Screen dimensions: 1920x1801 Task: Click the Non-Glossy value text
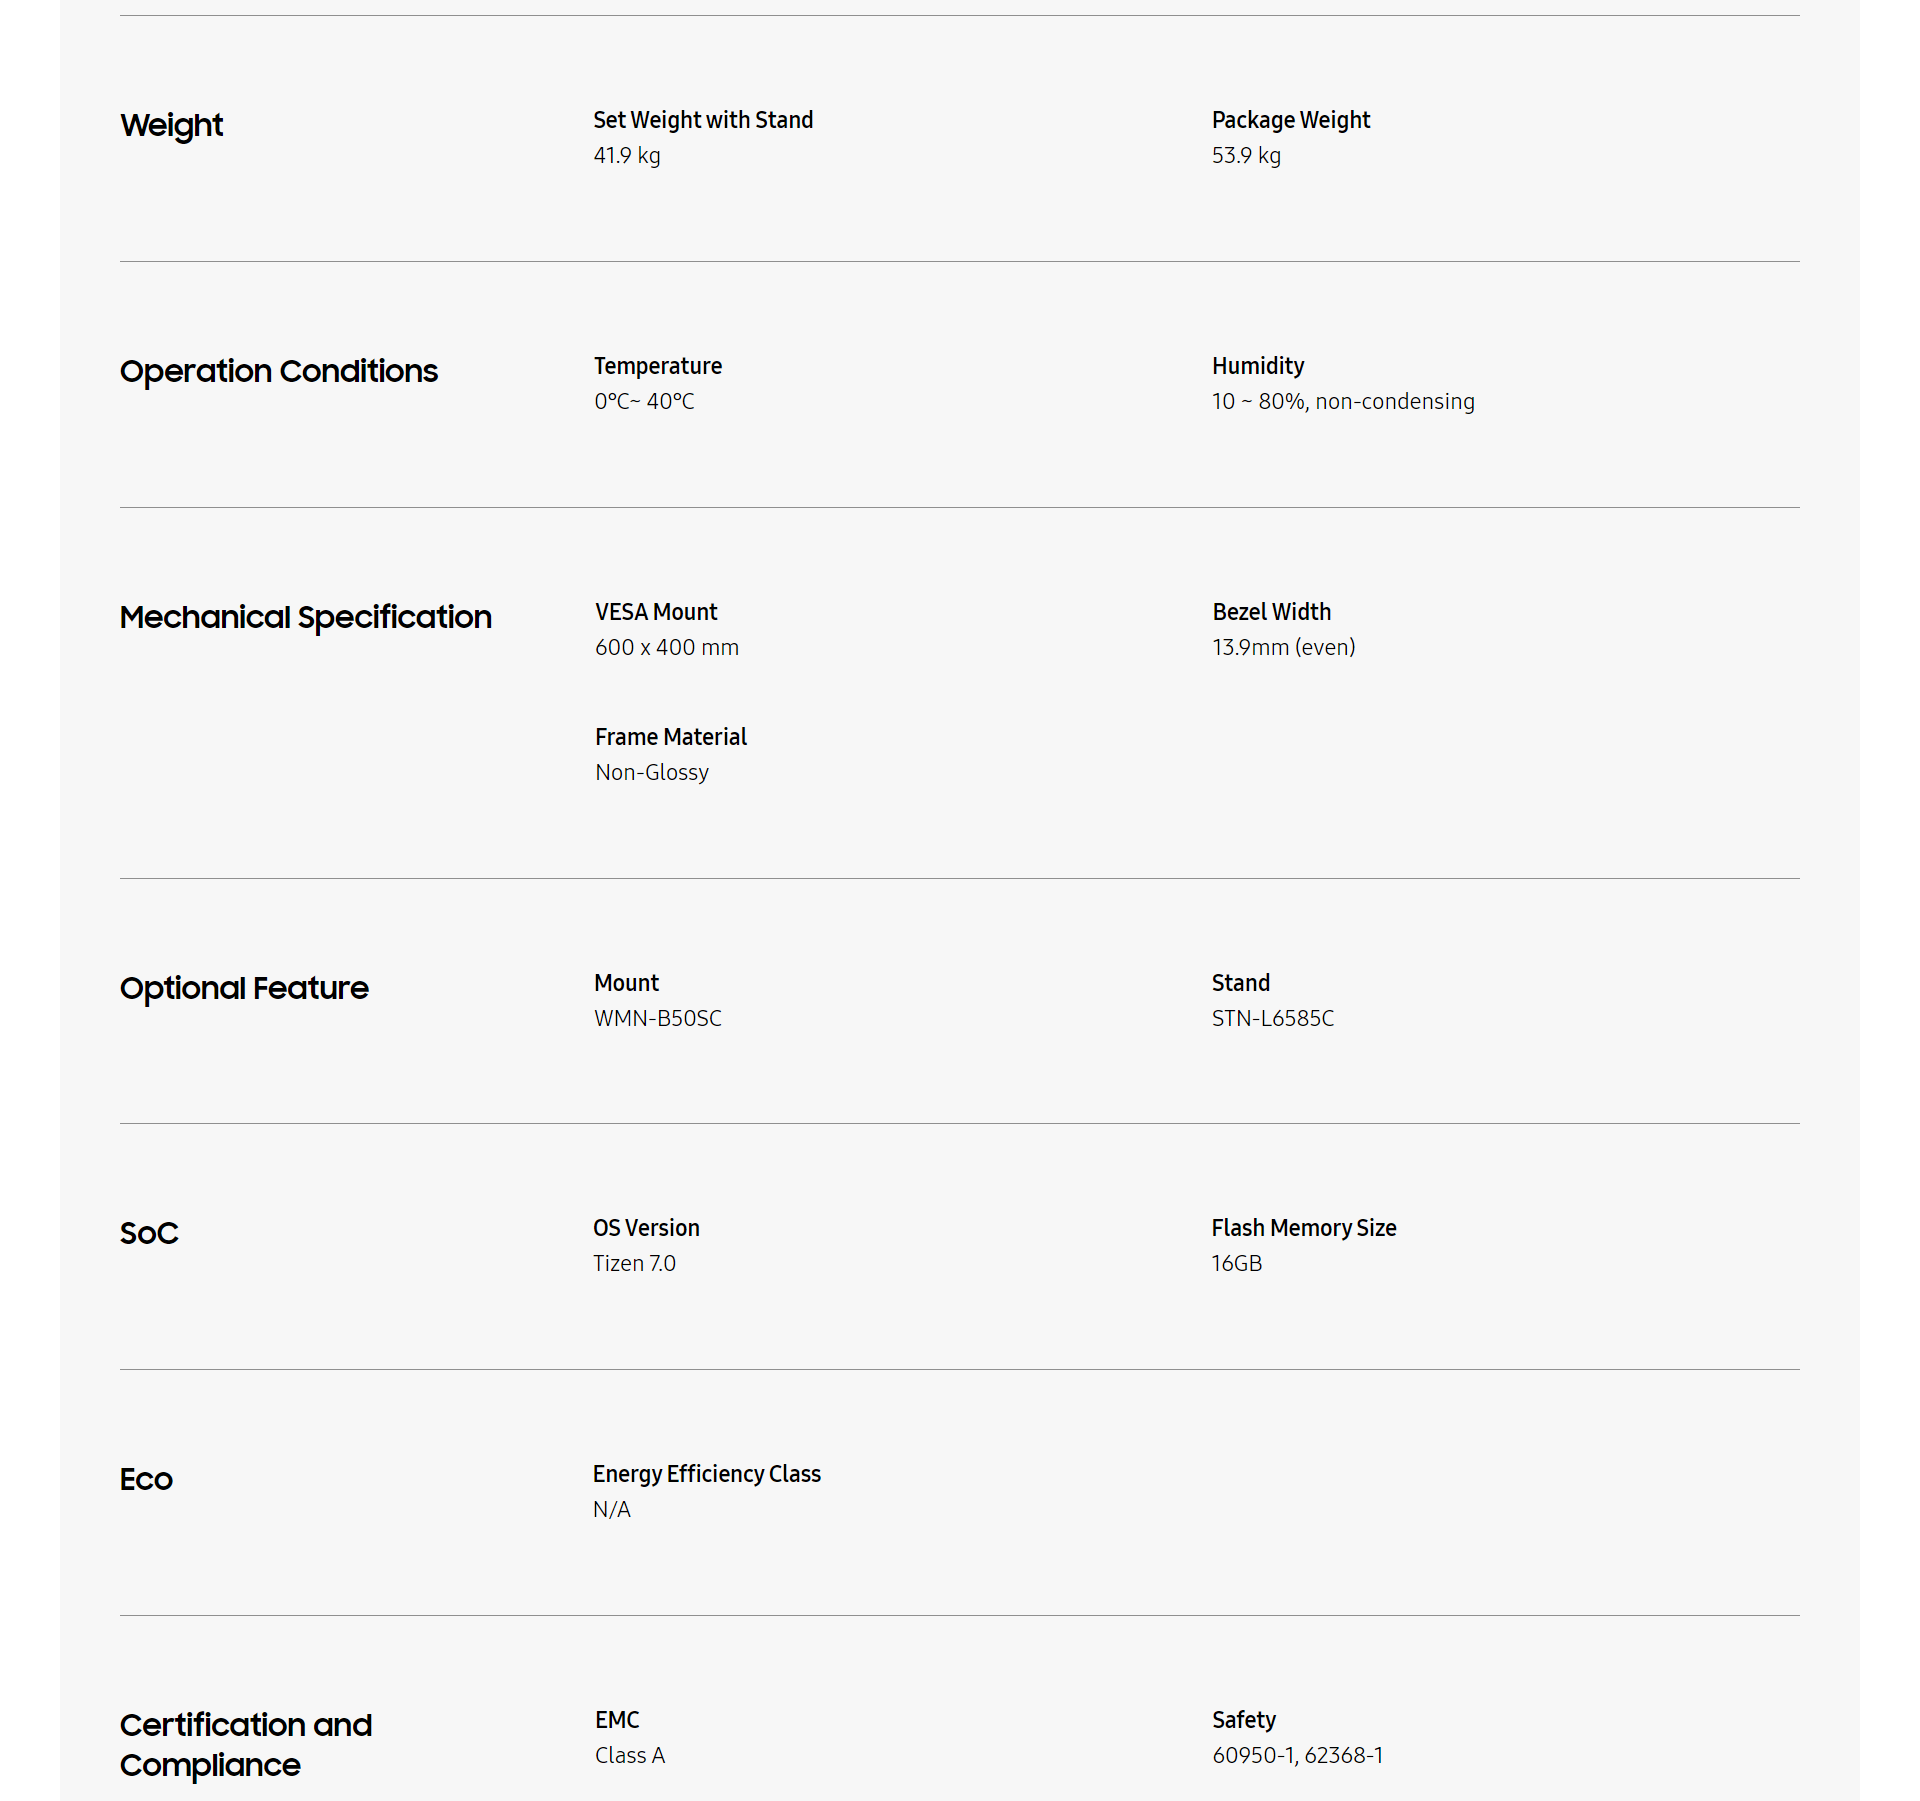[x=652, y=772]
